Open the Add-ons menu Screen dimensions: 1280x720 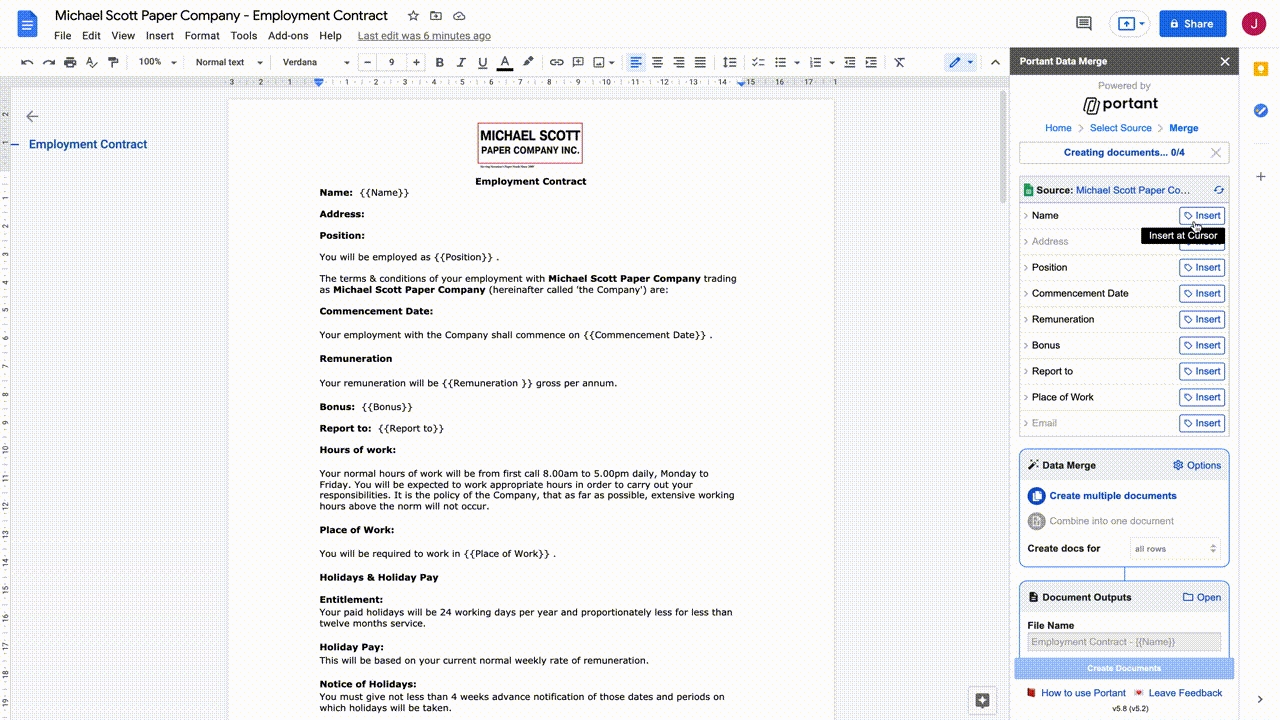click(288, 36)
